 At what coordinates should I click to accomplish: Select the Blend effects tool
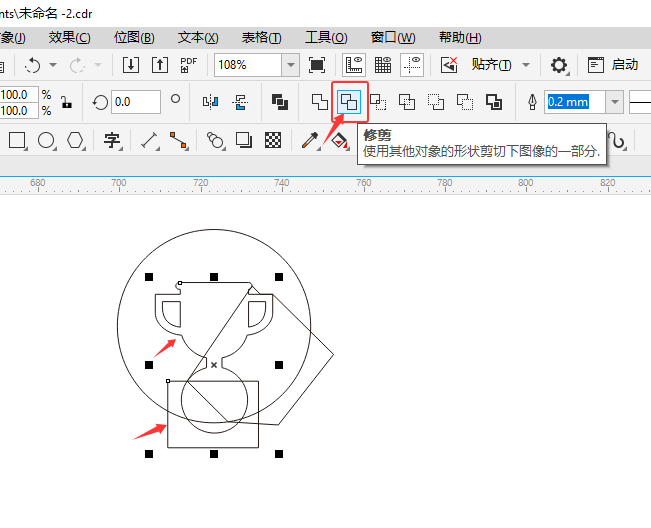(x=215, y=140)
